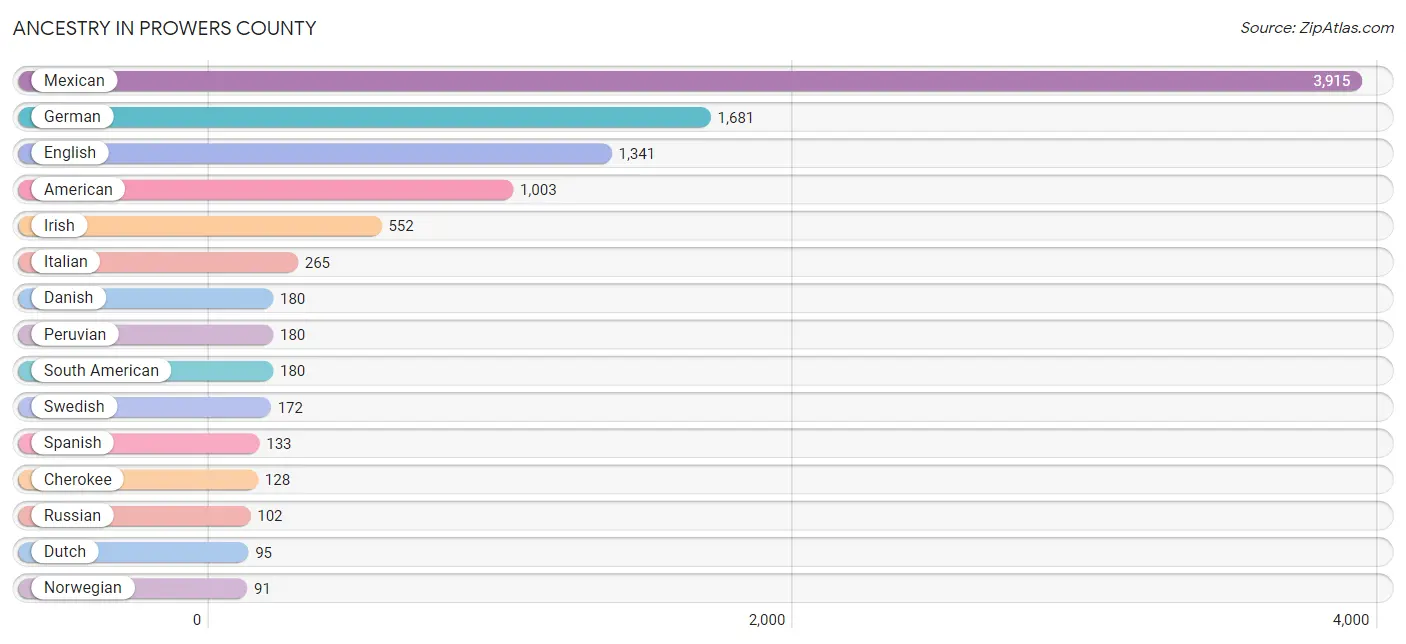
Task: Click the 3,915 value on Mexican bar
Action: 1332,82
